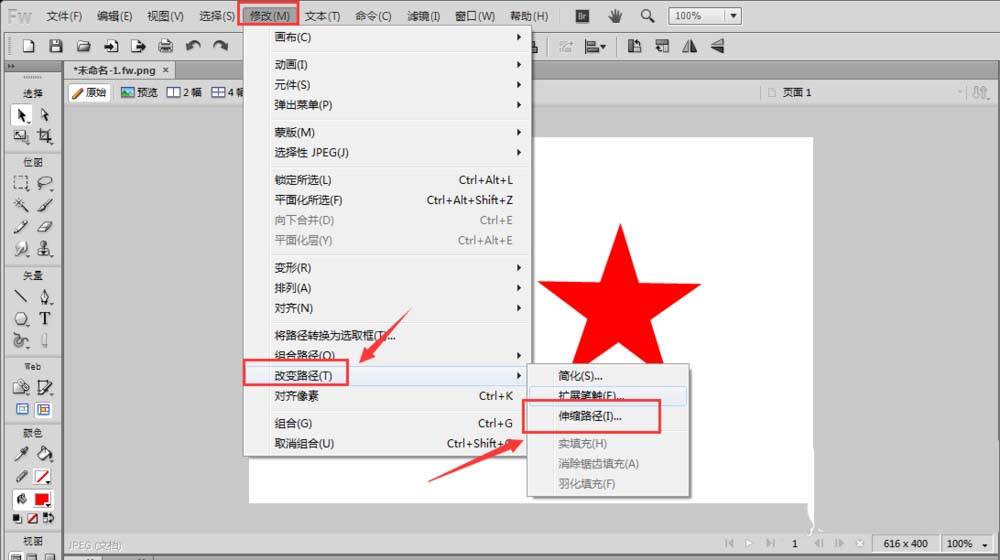Switch to the 预览 (Preview) view
Viewport: 1000px width, 560px height.
pyautogui.click(x=139, y=92)
